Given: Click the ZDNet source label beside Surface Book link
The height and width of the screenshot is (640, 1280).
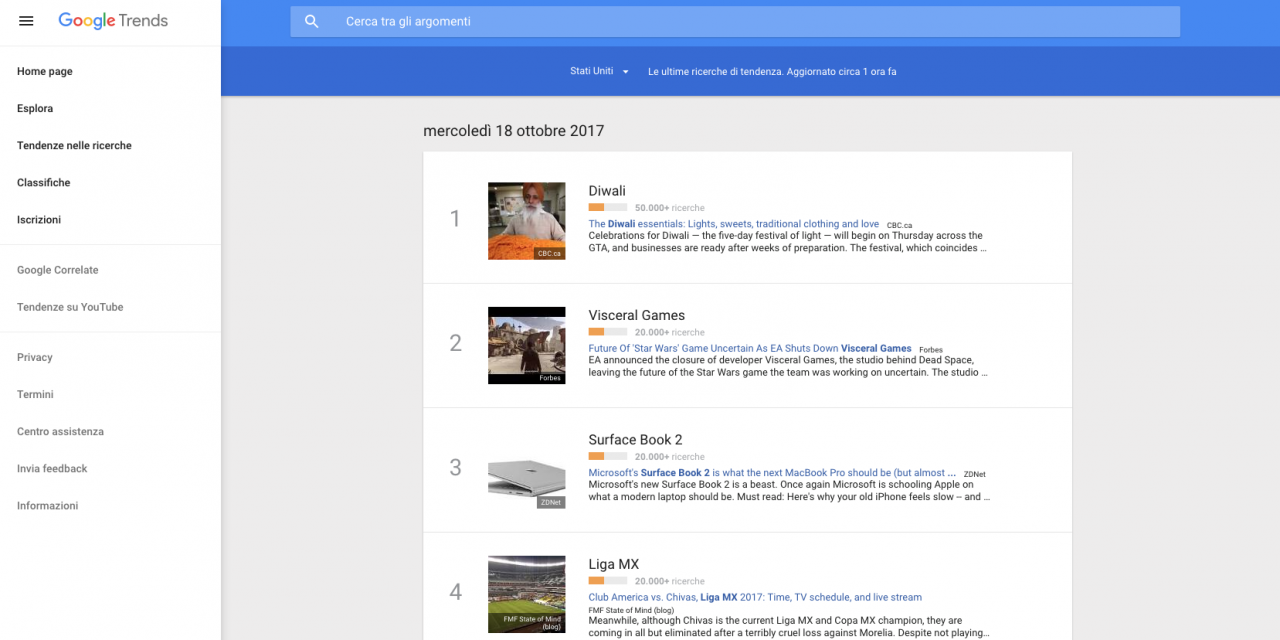Looking at the screenshot, I should [x=974, y=474].
